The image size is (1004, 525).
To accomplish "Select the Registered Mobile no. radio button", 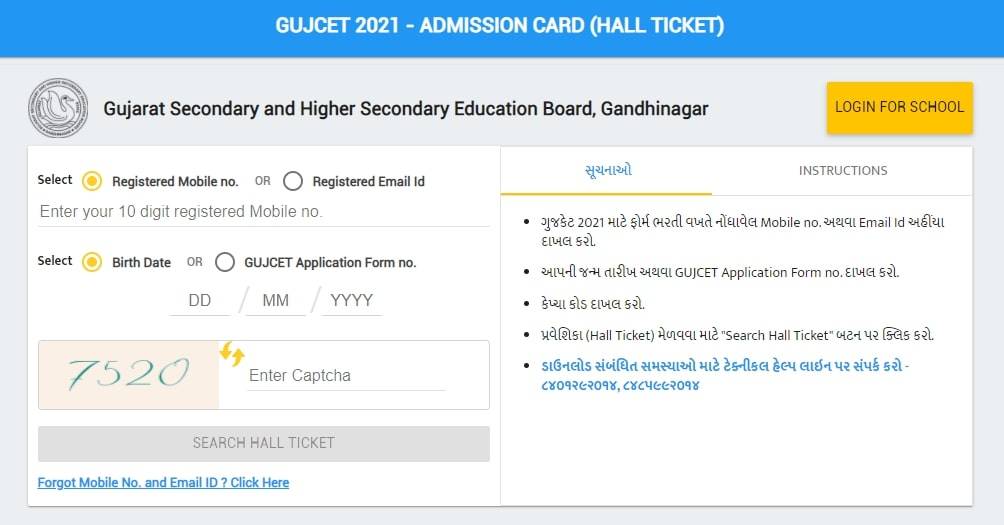I will 93,181.
